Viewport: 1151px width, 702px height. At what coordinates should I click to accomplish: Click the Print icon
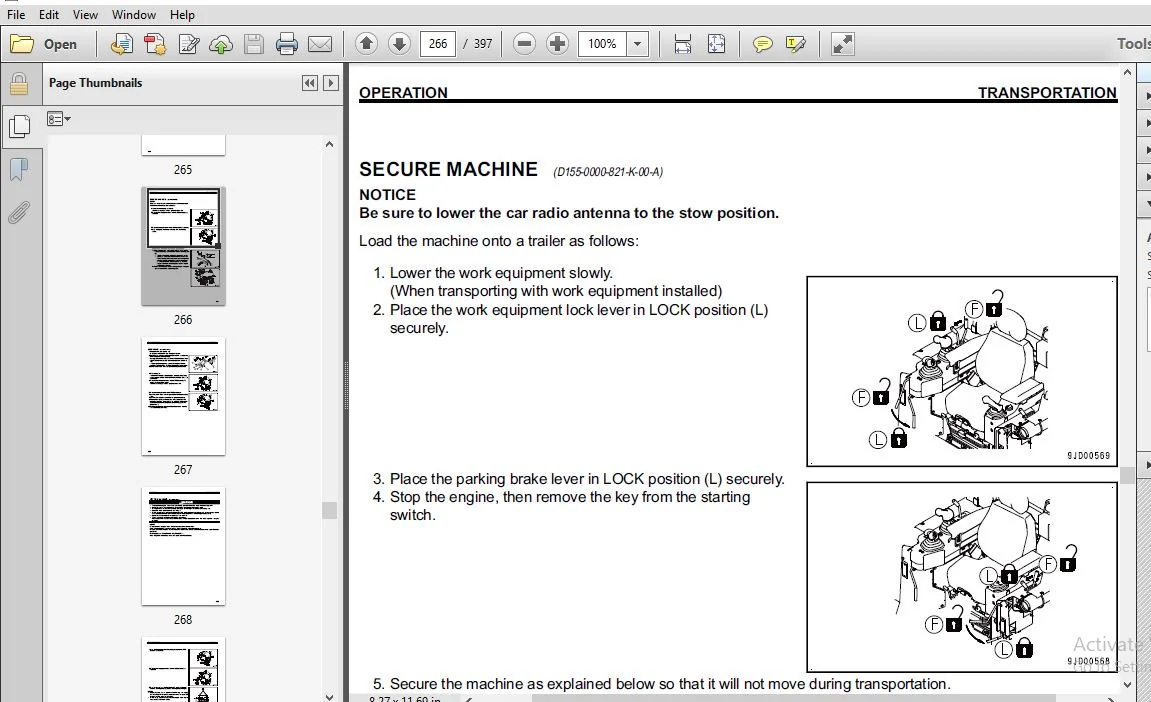pyautogui.click(x=287, y=44)
